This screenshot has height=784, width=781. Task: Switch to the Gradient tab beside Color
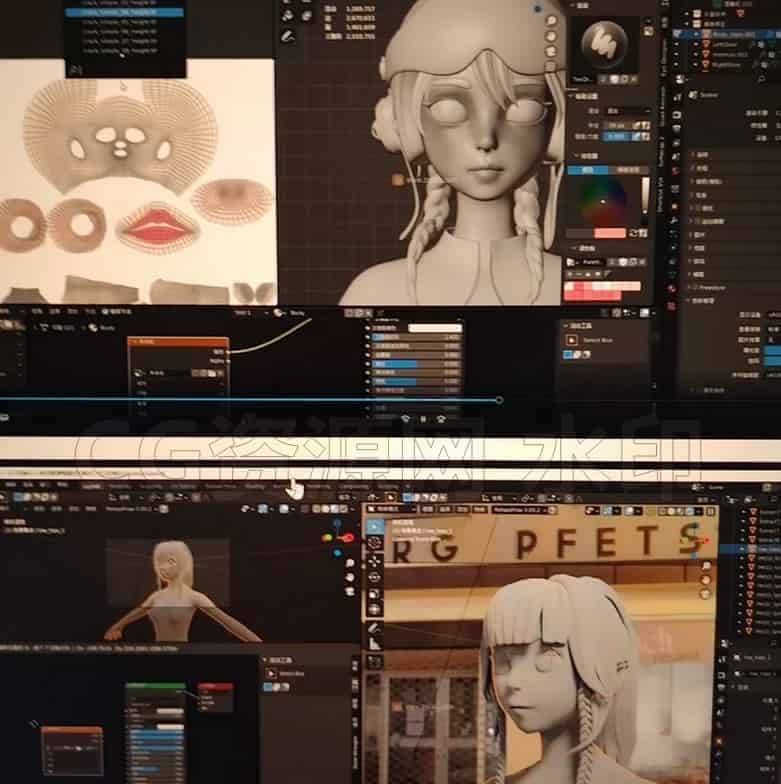[628, 170]
